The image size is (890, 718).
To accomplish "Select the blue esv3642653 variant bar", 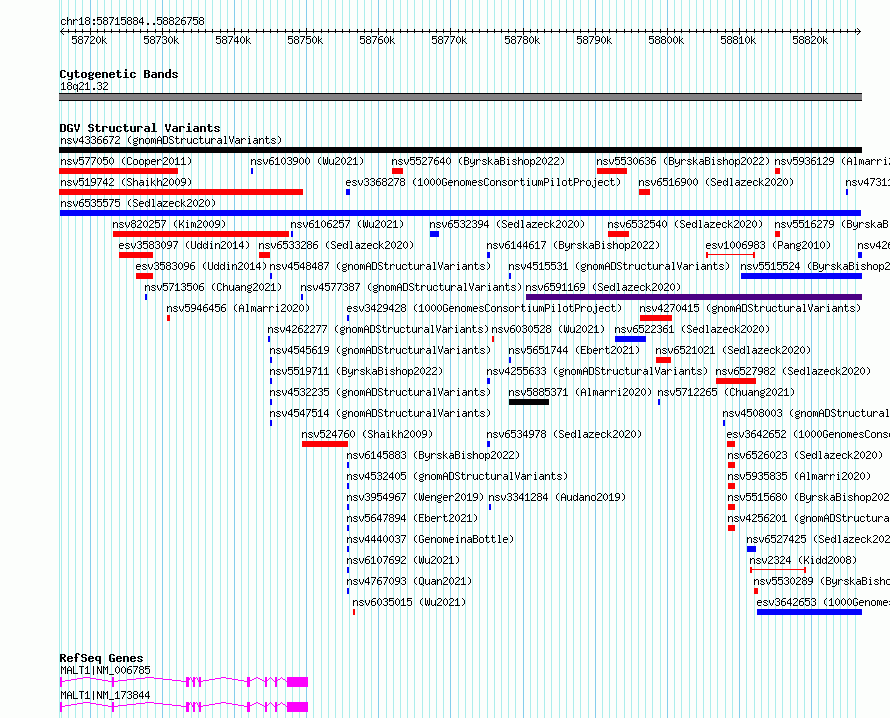I will (x=809, y=612).
